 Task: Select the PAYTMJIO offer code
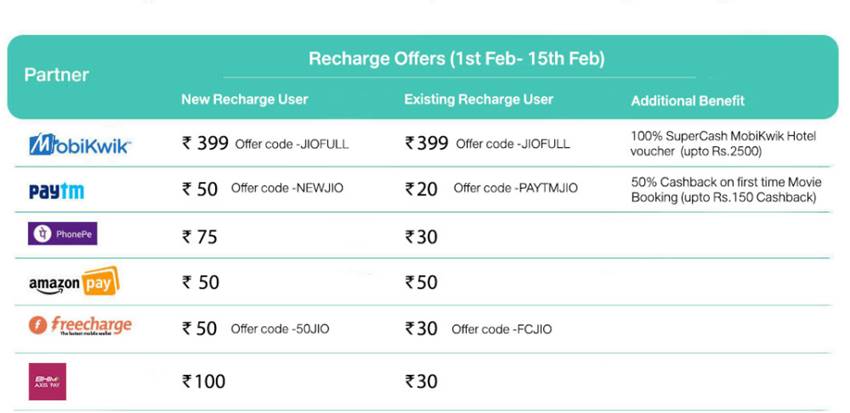coord(515,189)
